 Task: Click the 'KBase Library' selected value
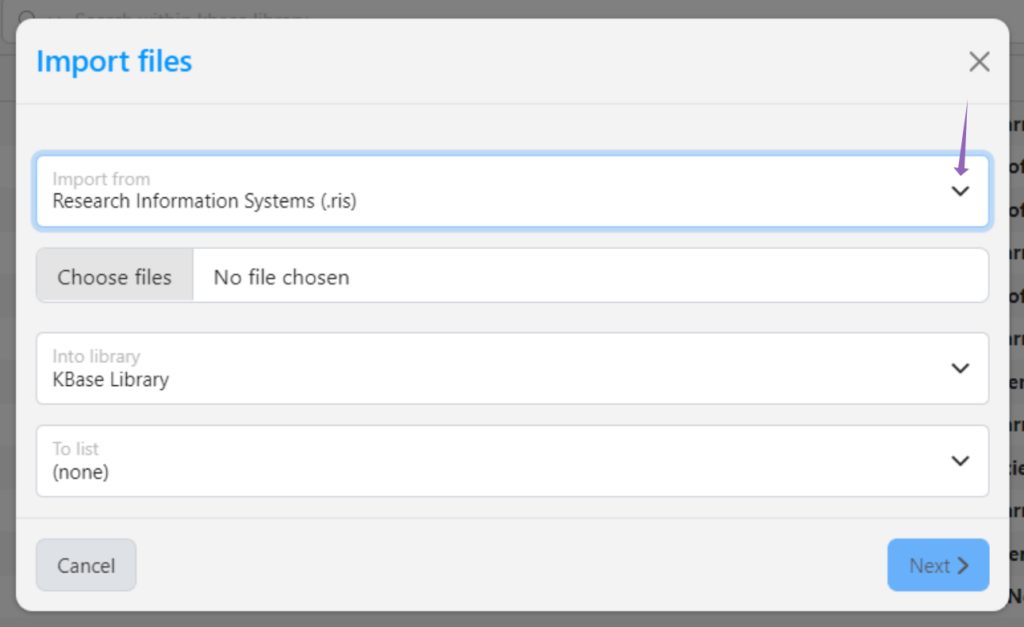point(111,380)
